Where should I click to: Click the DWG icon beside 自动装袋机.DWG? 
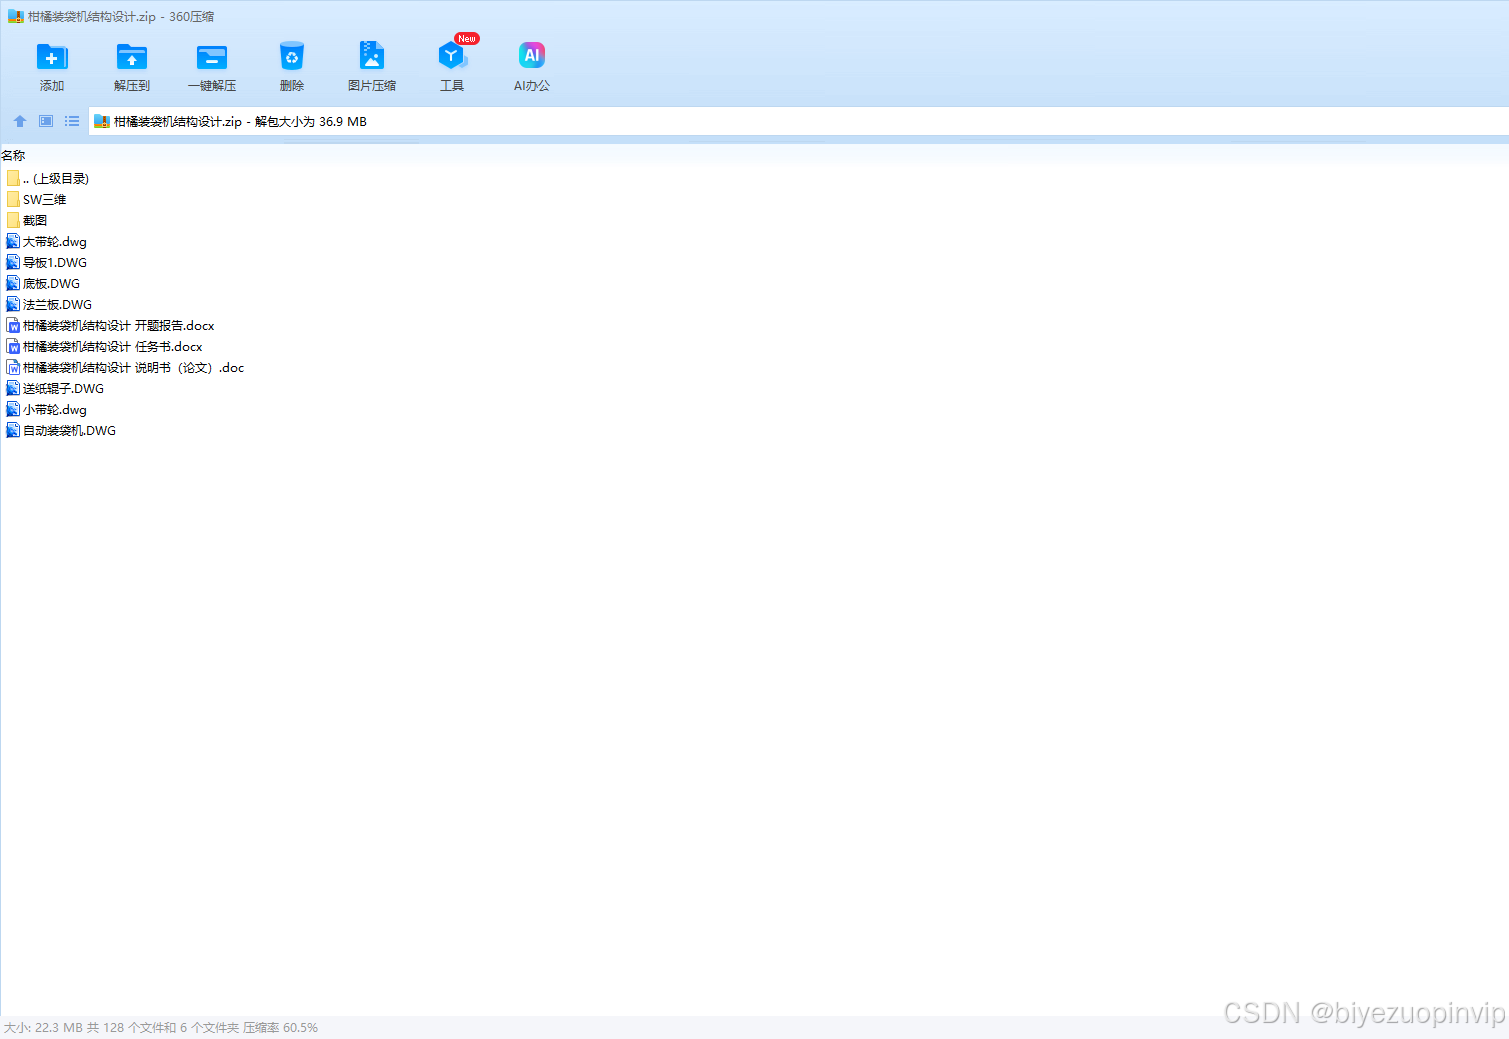(13, 430)
